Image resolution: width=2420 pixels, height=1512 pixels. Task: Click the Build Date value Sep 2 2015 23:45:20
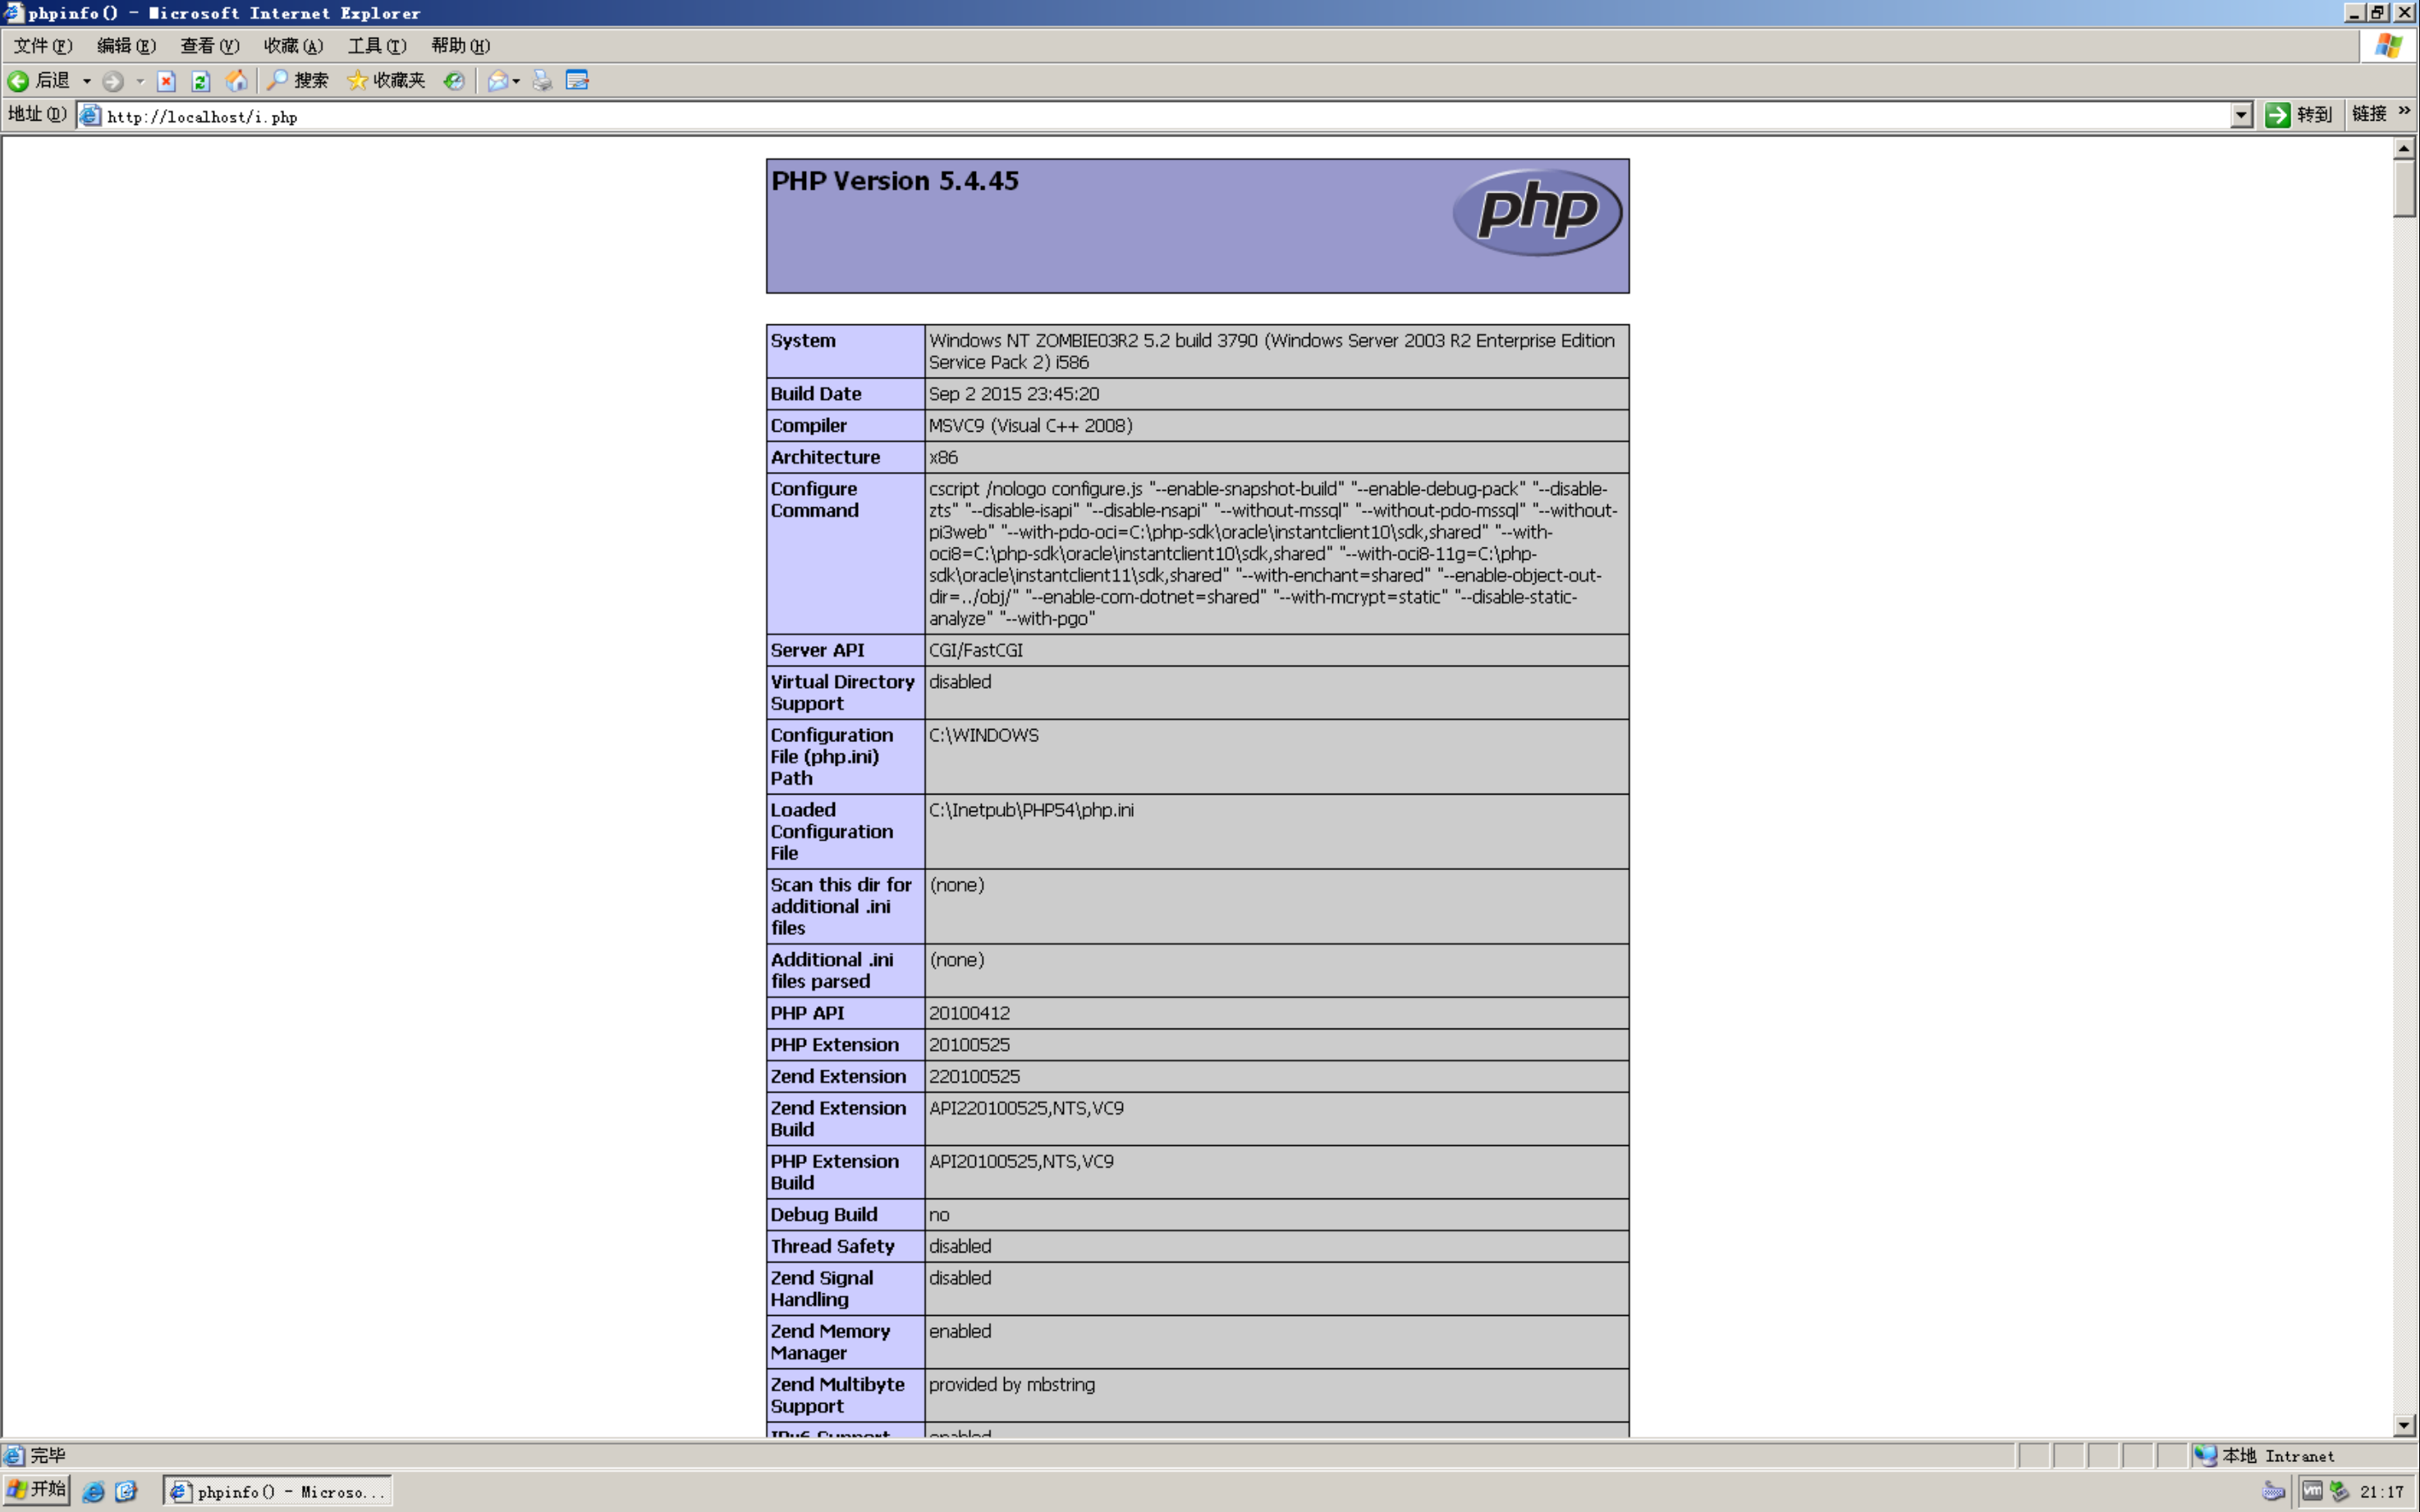pyautogui.click(x=1014, y=394)
